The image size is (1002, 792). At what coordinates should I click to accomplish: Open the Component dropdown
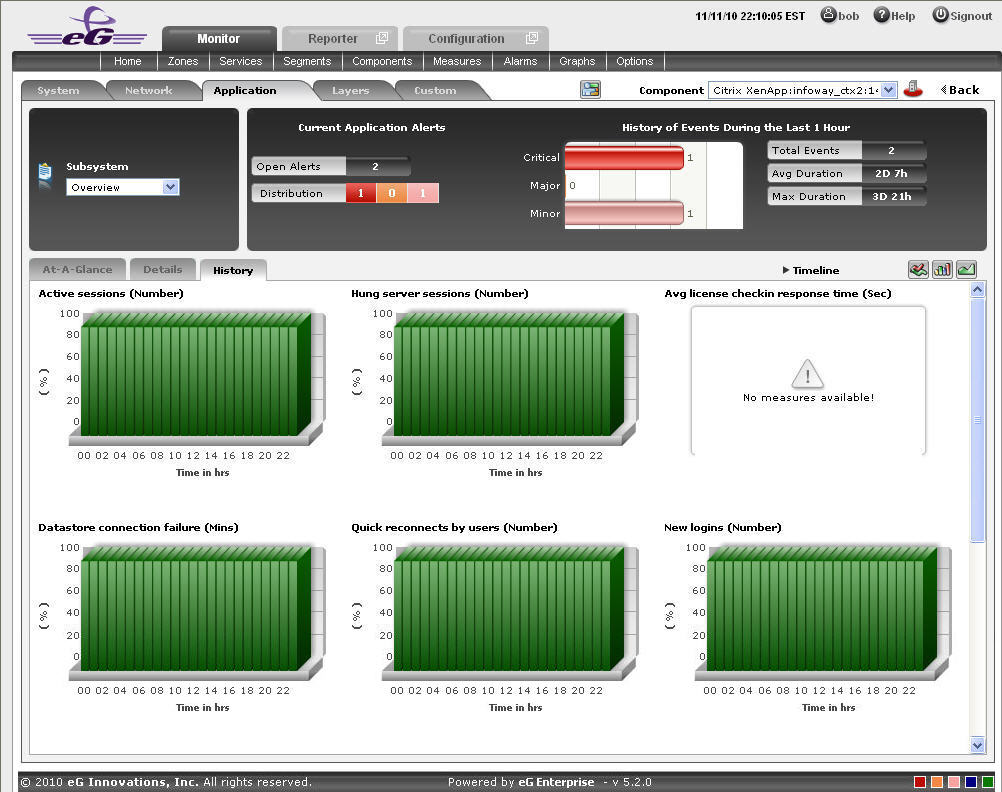pos(888,90)
